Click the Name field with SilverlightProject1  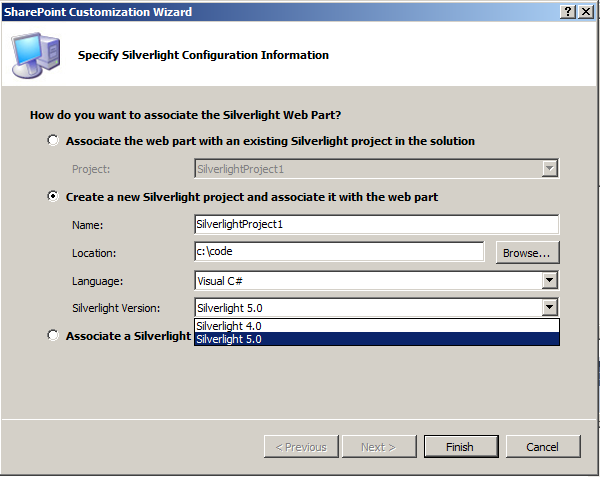click(x=377, y=224)
